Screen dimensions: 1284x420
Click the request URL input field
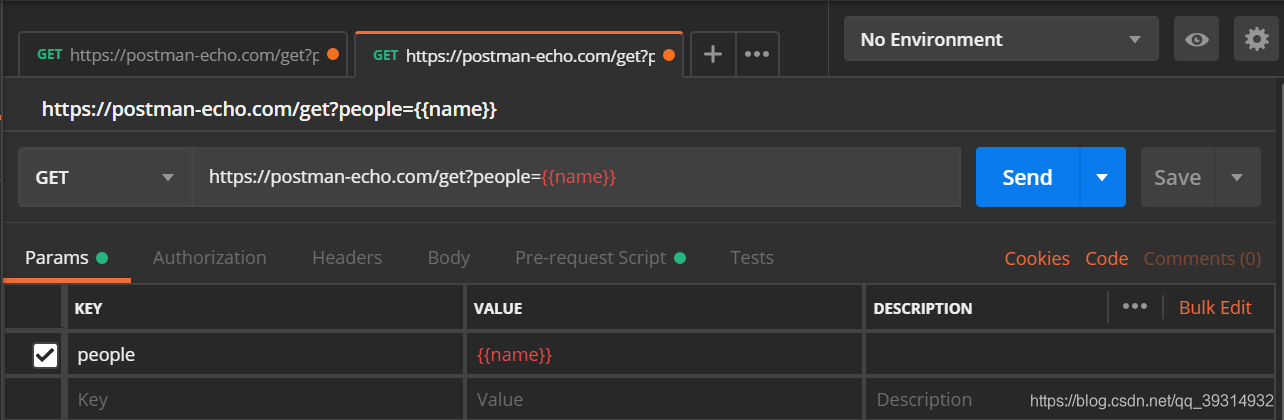(577, 177)
